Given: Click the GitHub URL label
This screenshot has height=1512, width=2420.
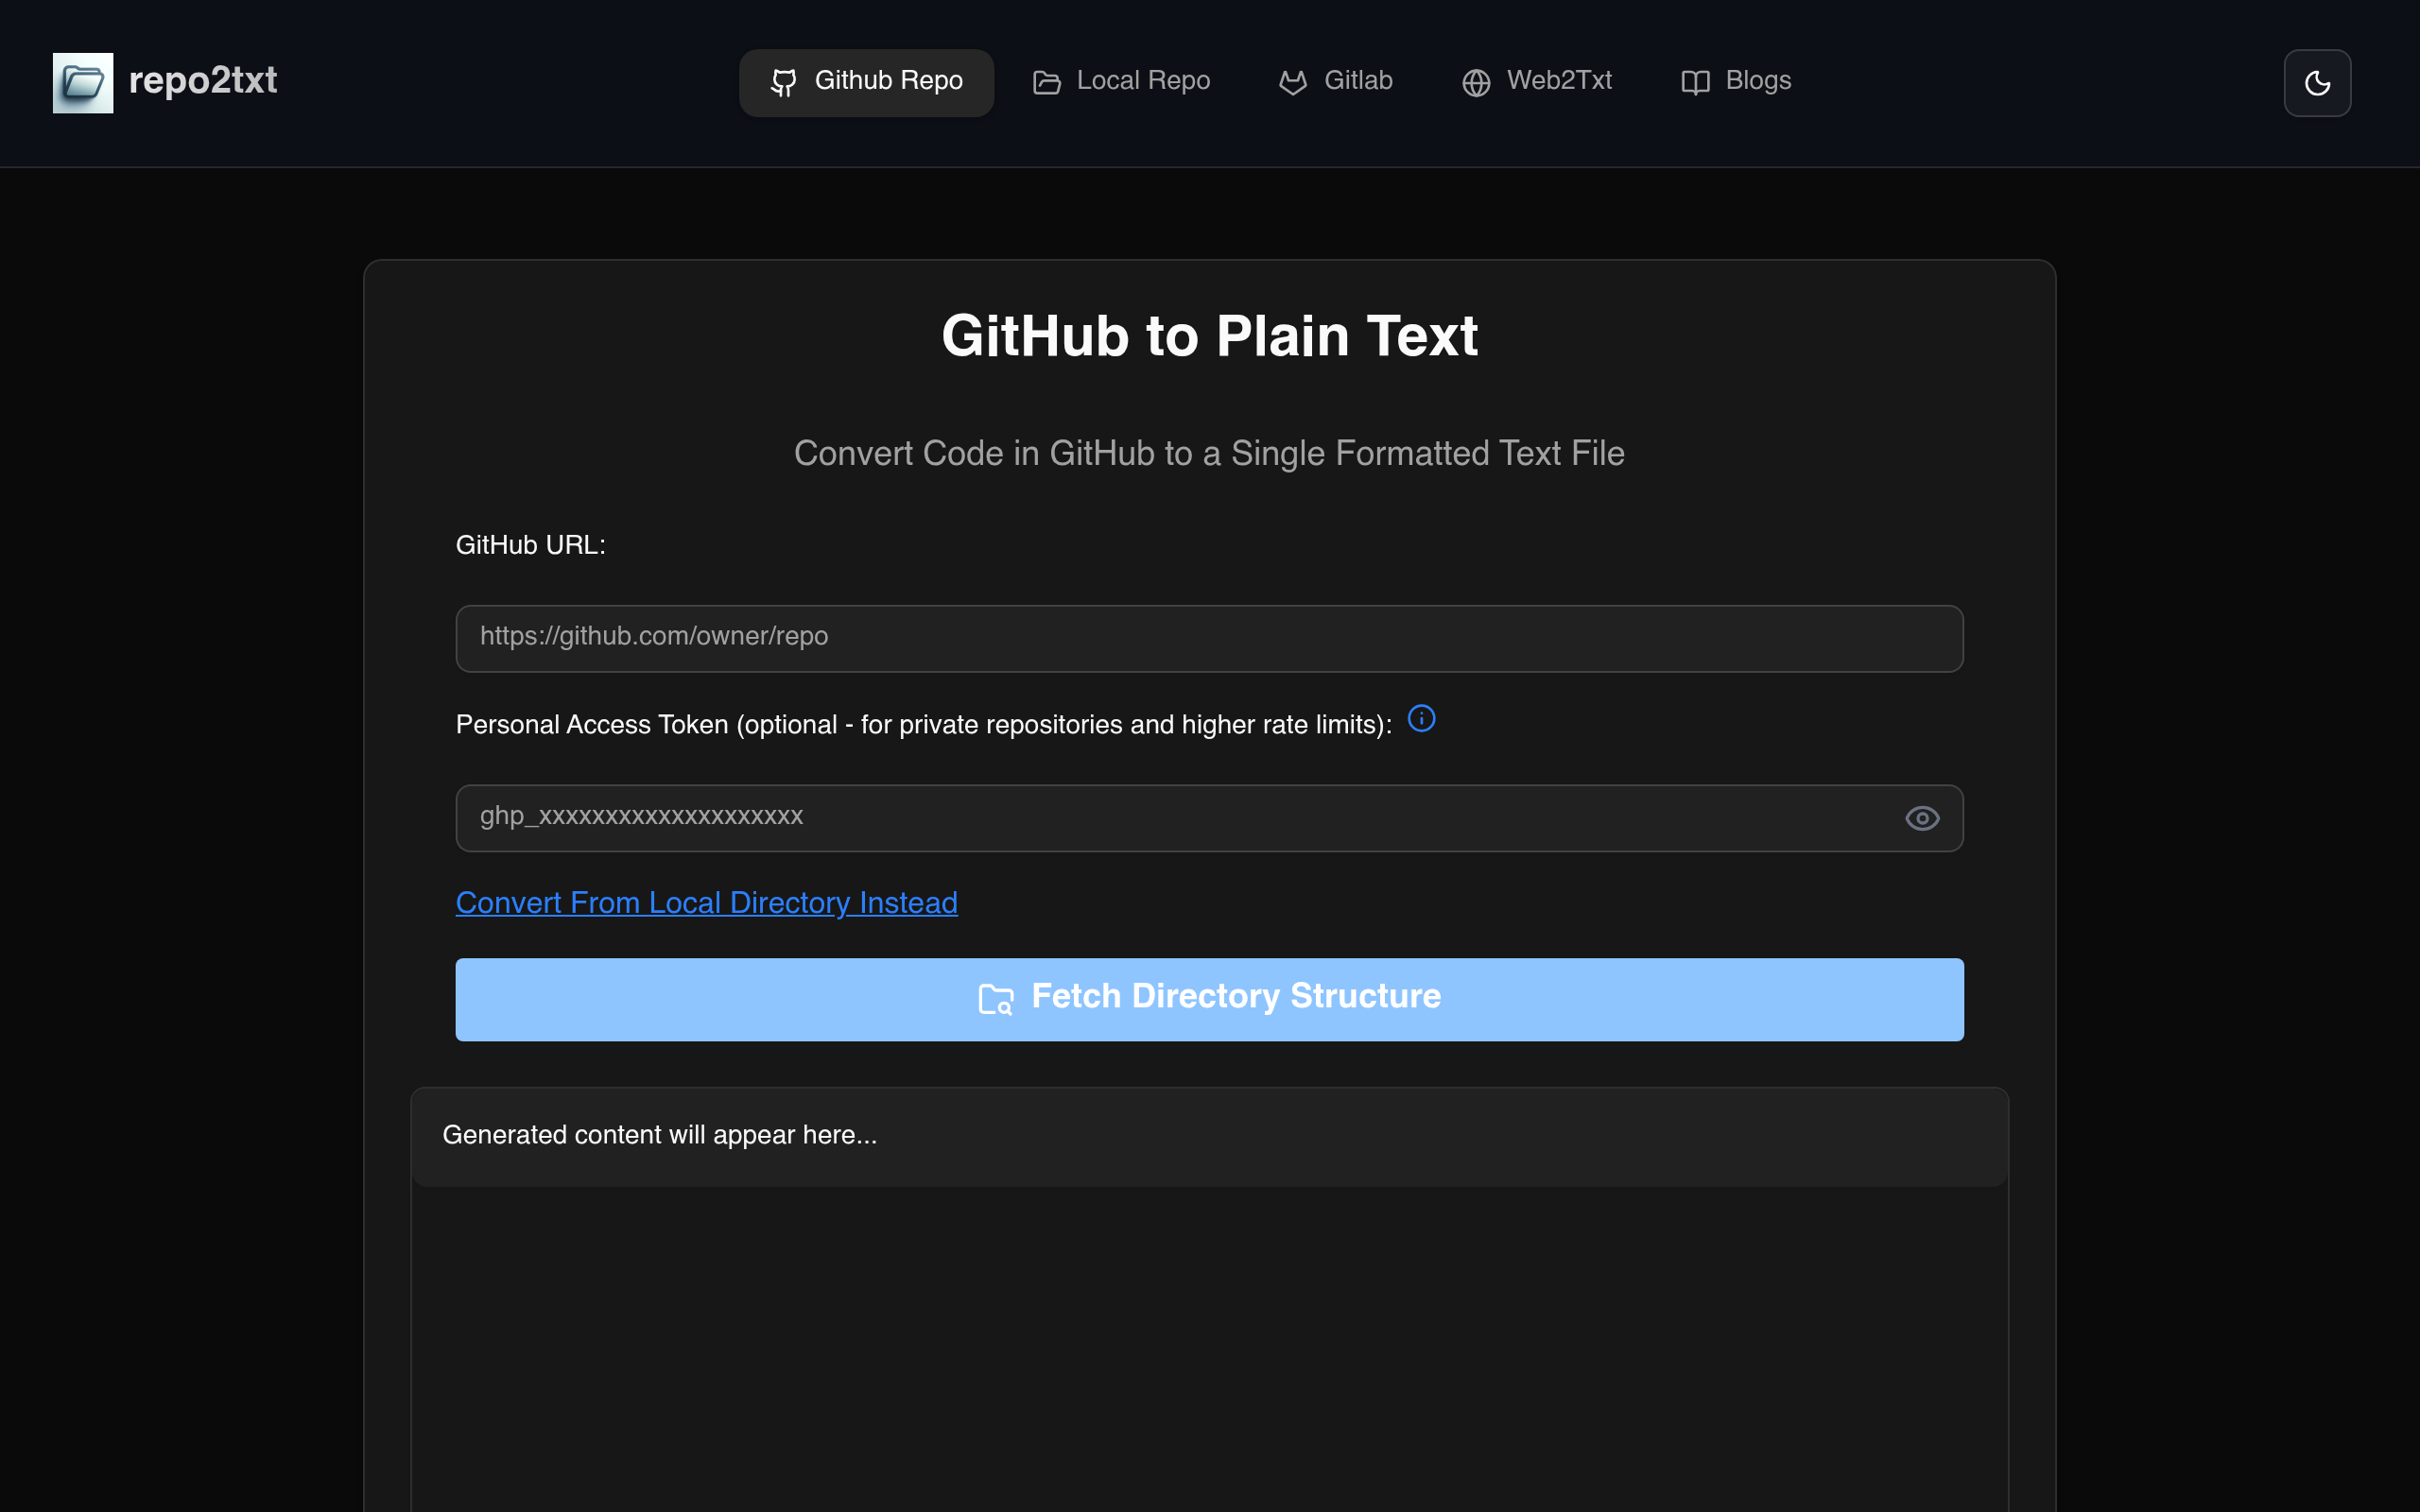Looking at the screenshot, I should coord(530,545).
